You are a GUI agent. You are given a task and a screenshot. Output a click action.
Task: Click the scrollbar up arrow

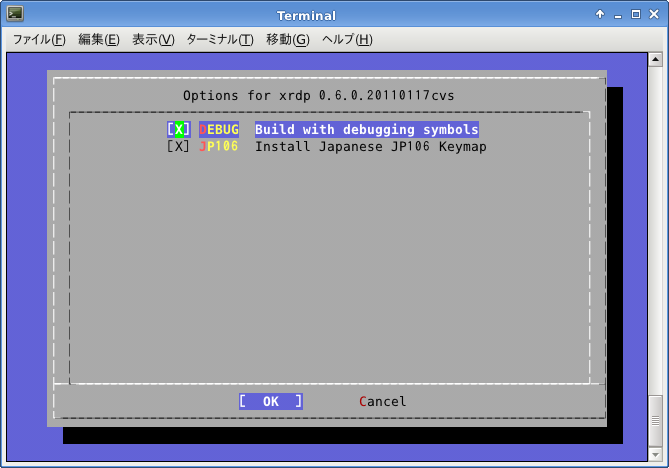click(655, 59)
